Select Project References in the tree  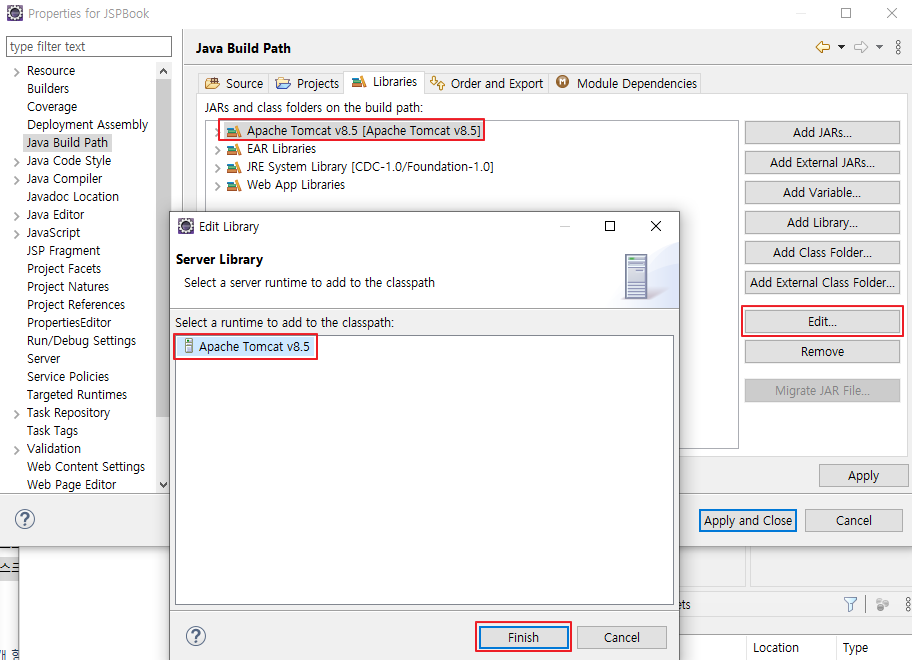click(x=76, y=305)
